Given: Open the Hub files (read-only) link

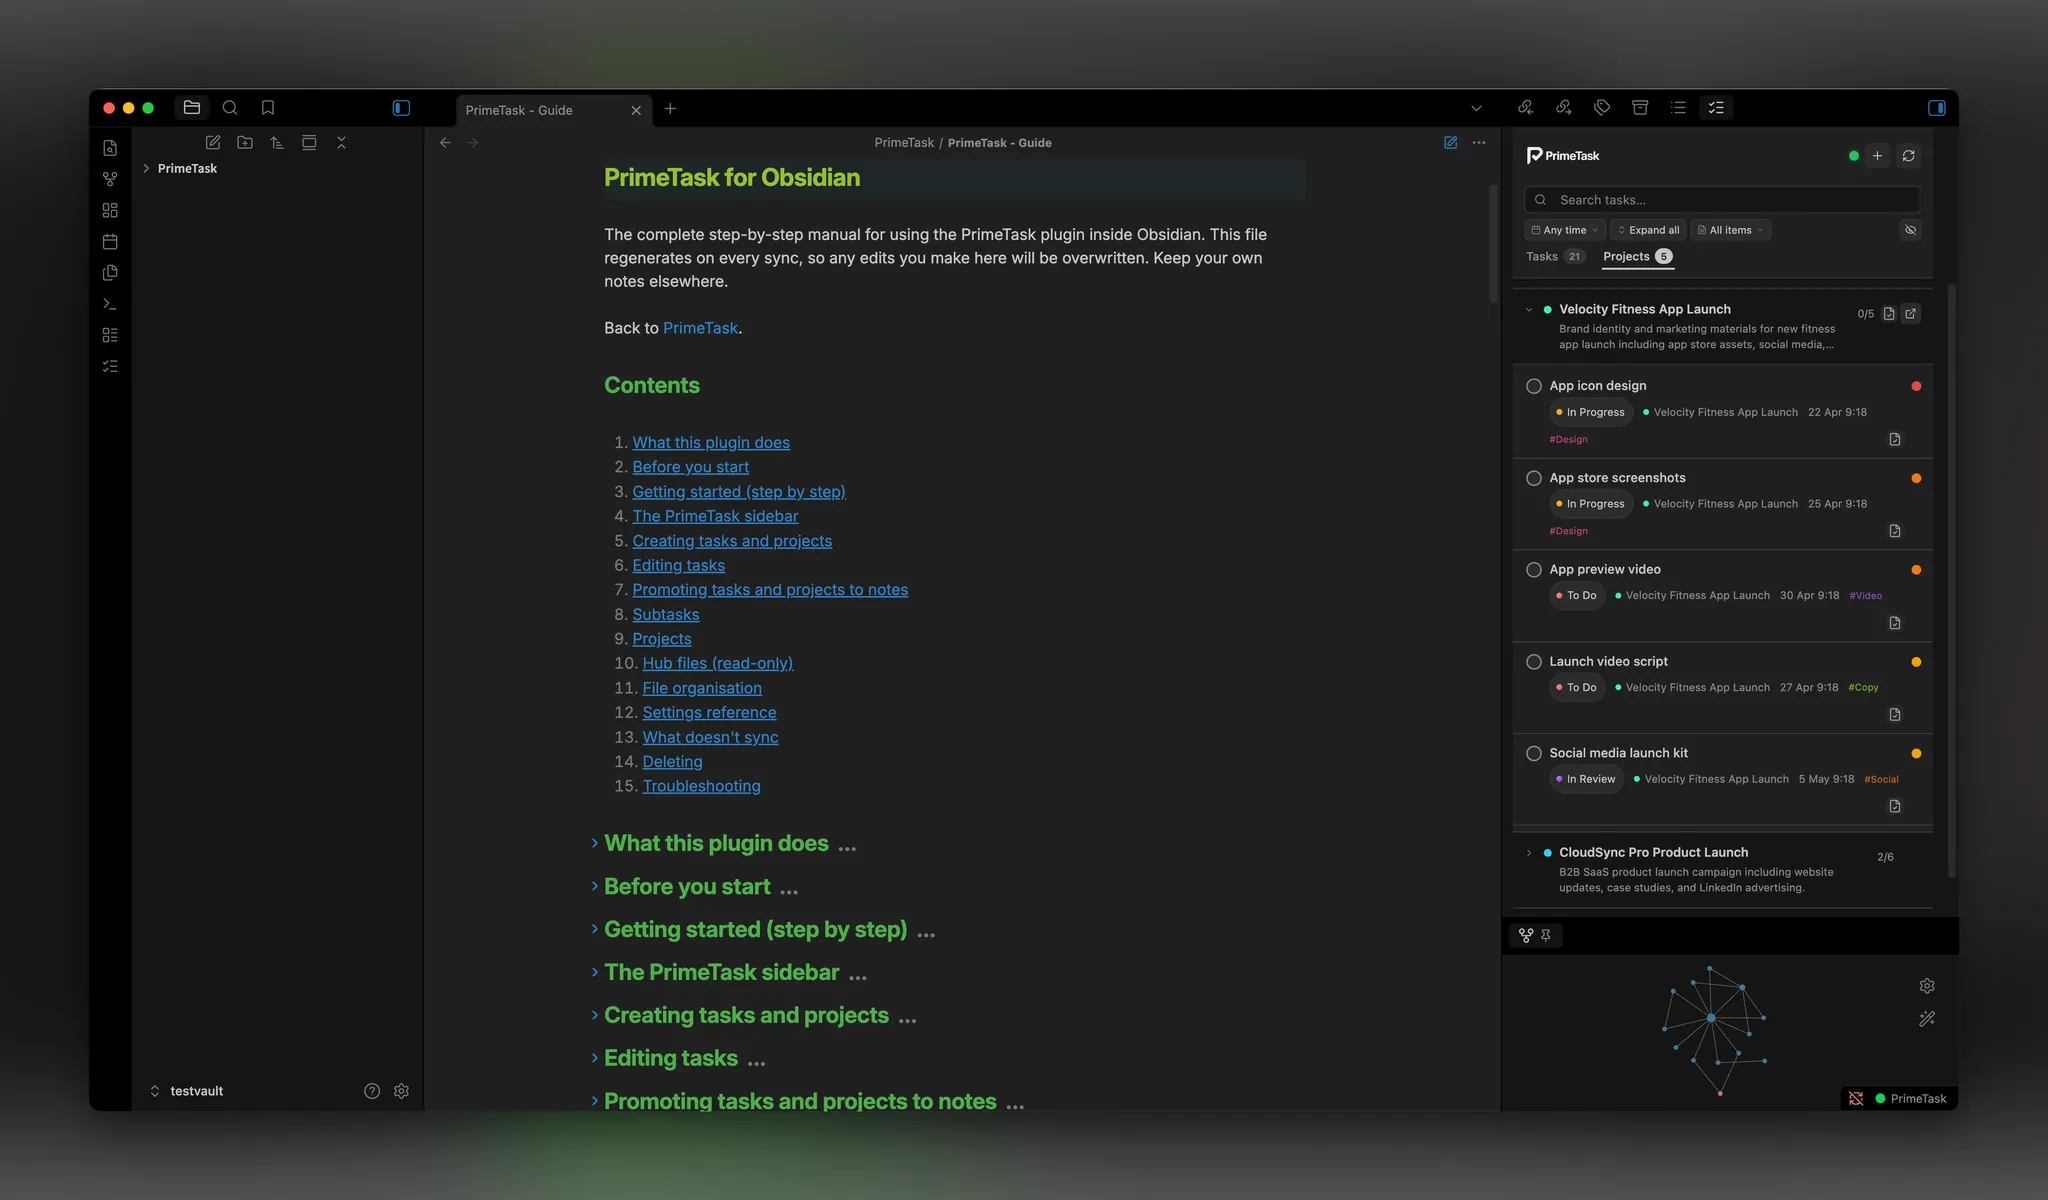Looking at the screenshot, I should click(717, 664).
